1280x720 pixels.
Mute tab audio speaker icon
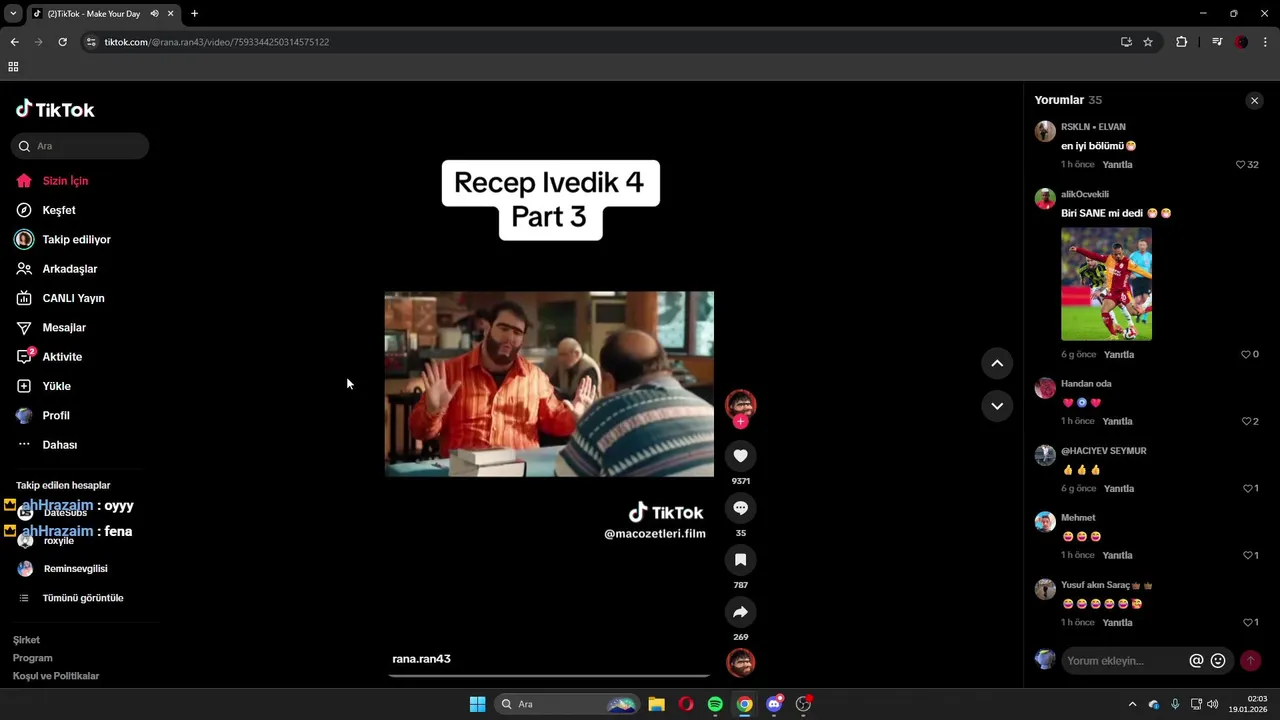154,14
